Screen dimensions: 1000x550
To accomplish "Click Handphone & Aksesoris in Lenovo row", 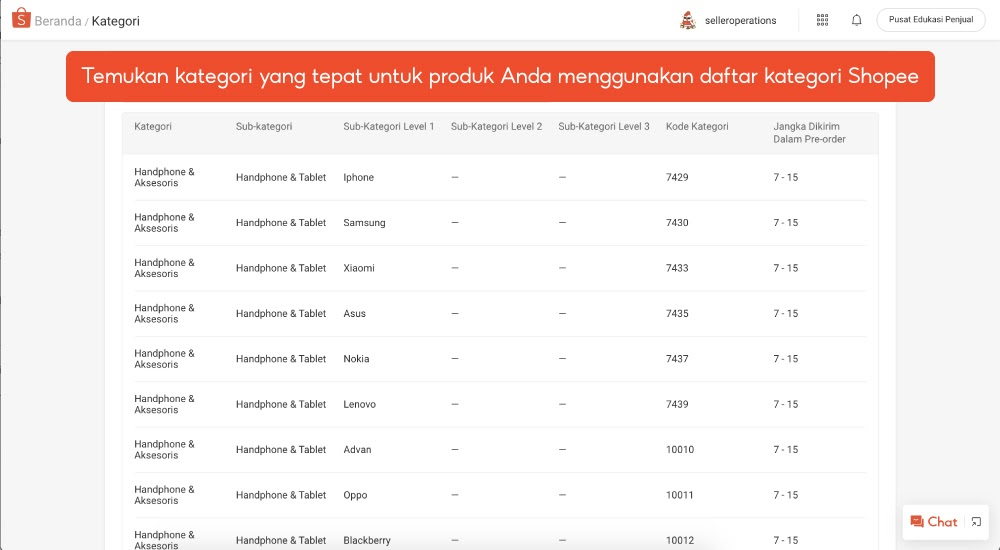I will click(x=164, y=404).
